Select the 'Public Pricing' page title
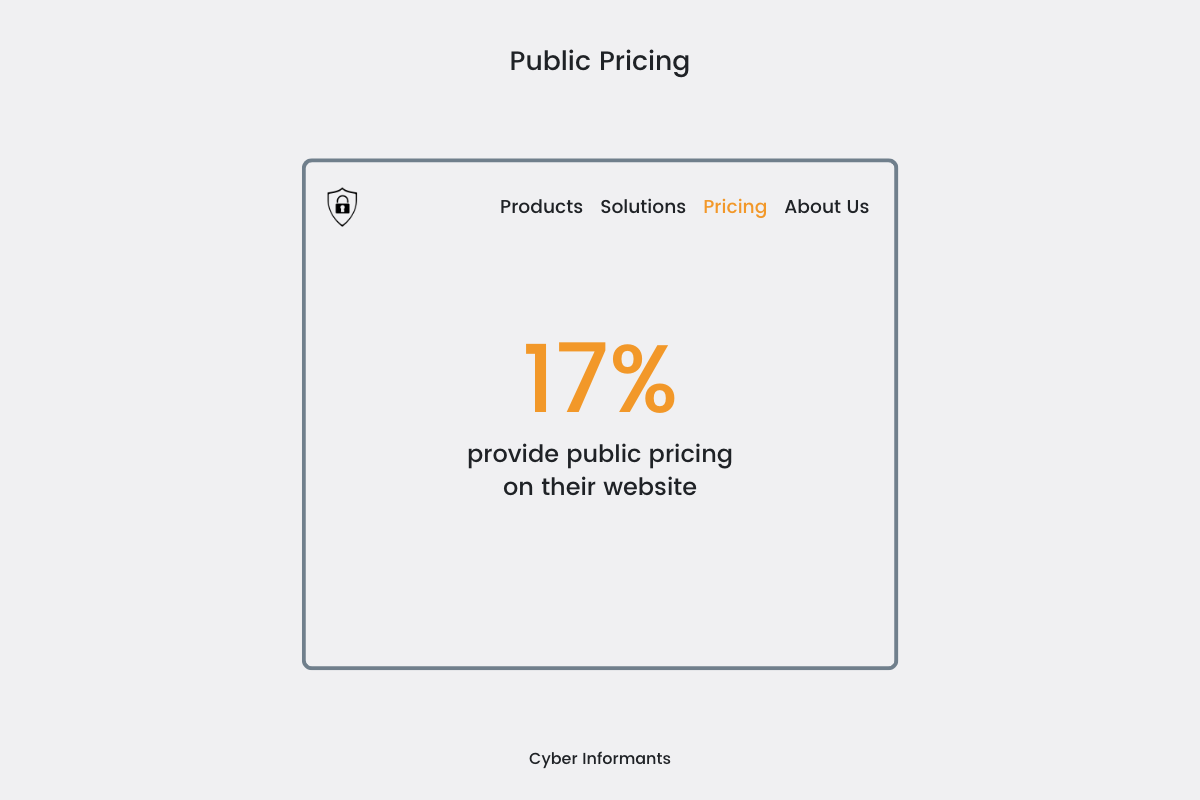The height and width of the screenshot is (800, 1200). pyautogui.click(x=600, y=61)
